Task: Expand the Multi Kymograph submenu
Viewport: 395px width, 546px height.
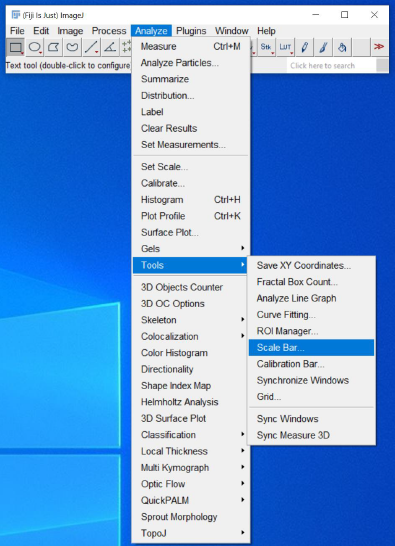Action: [x=191, y=467]
